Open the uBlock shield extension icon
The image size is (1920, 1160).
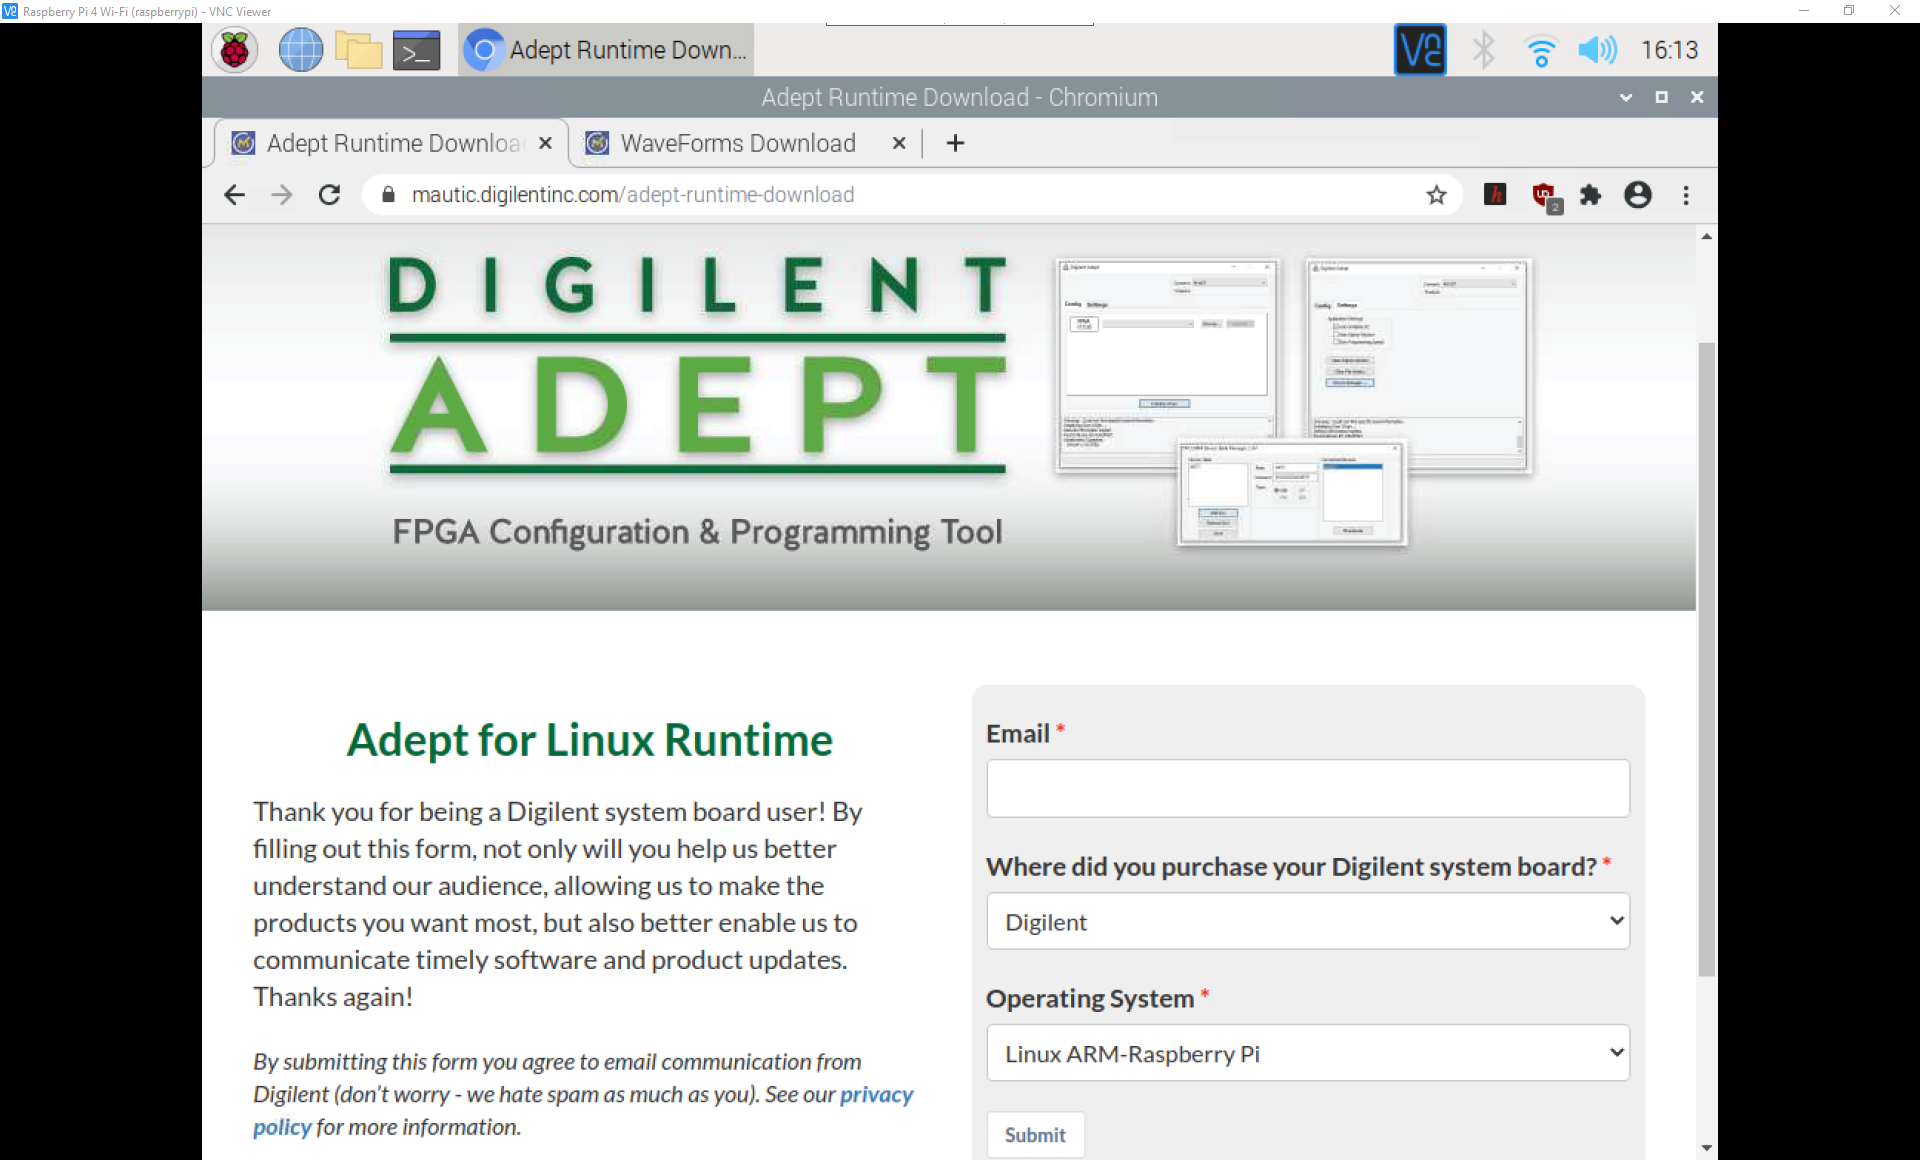(1545, 197)
